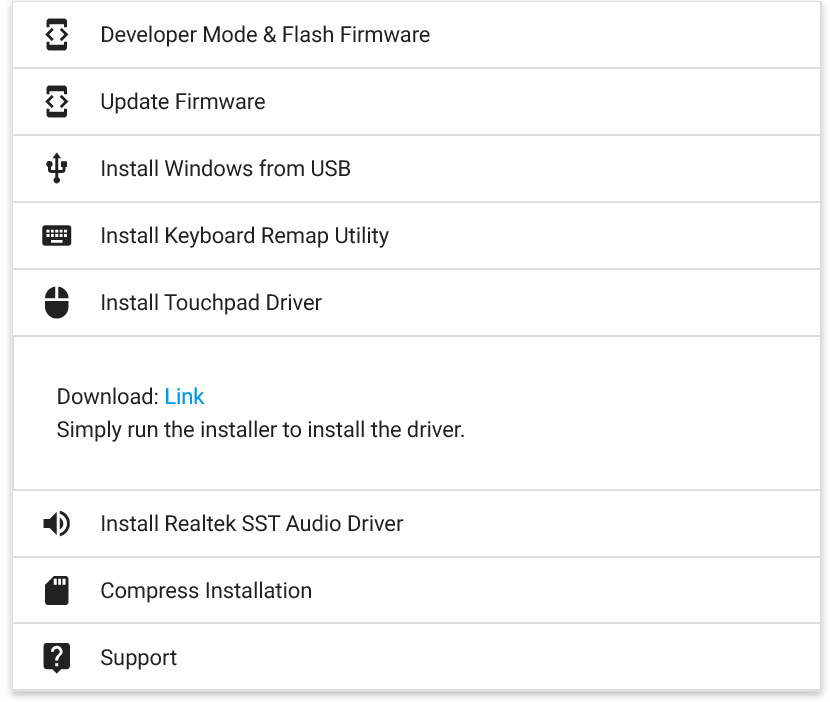Click the SD card icon for compression
Viewport: 830px width, 702px height.
click(x=57, y=590)
